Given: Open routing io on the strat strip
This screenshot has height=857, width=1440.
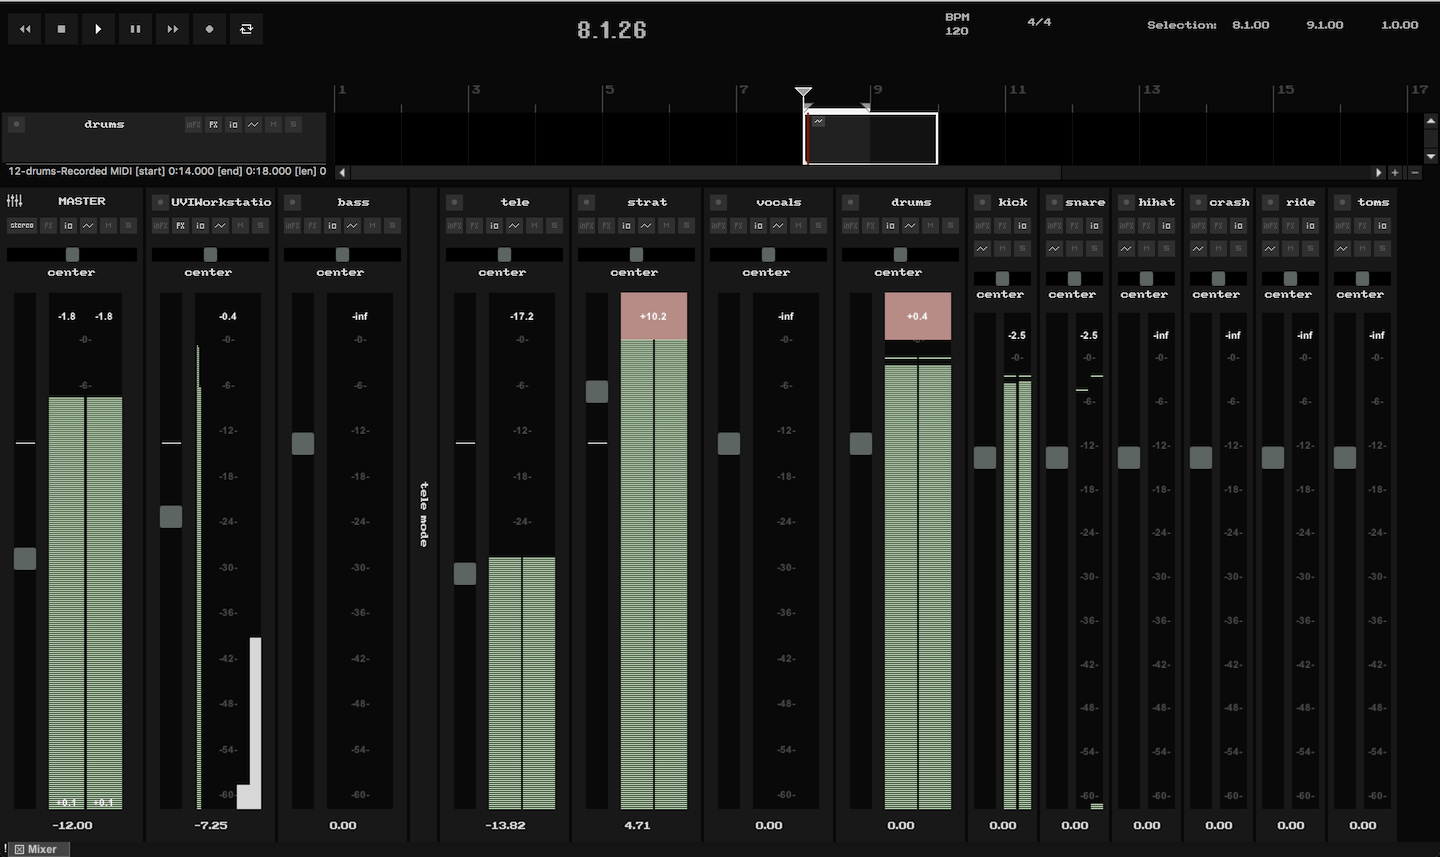Looking at the screenshot, I should [x=626, y=226].
